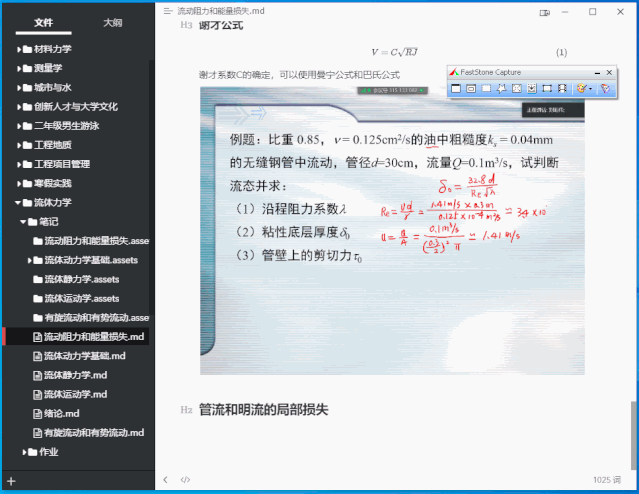Click the window title 流动阻力和能量损失.md
This screenshot has width=639, height=494.
pos(221,11)
